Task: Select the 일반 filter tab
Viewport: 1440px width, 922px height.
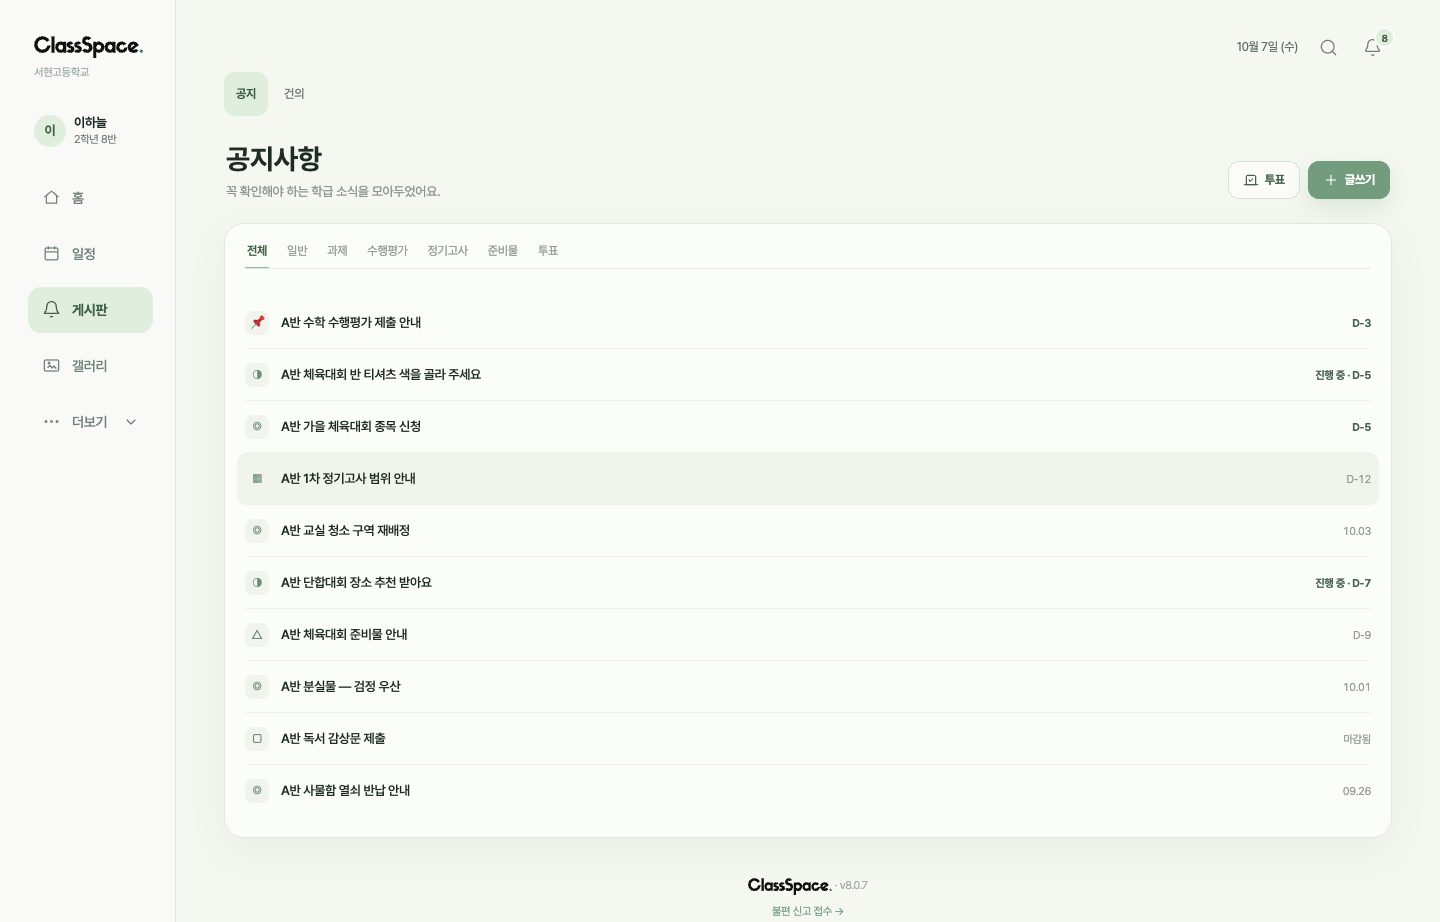Action: [x=297, y=251]
